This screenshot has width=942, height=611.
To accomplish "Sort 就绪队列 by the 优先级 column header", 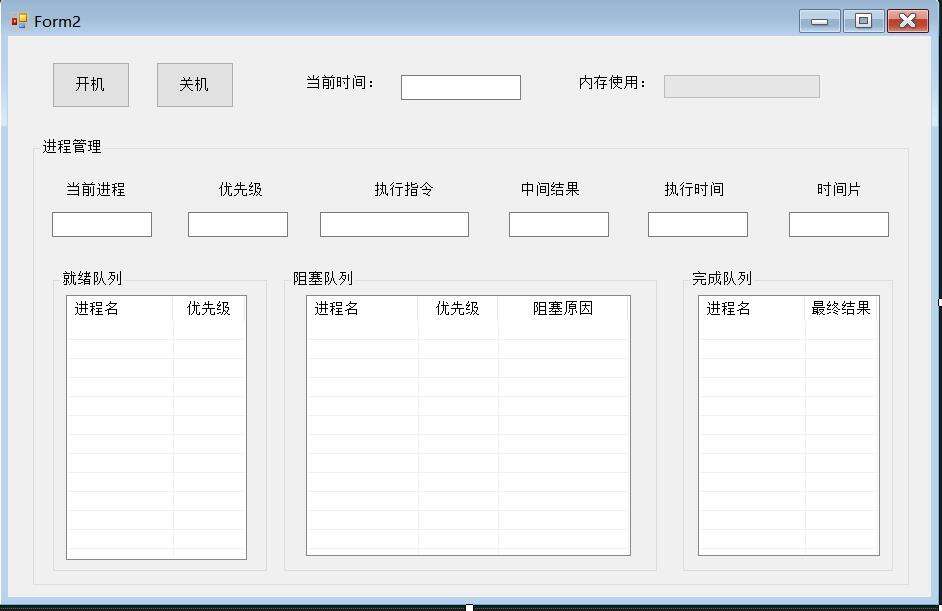I will click(209, 309).
